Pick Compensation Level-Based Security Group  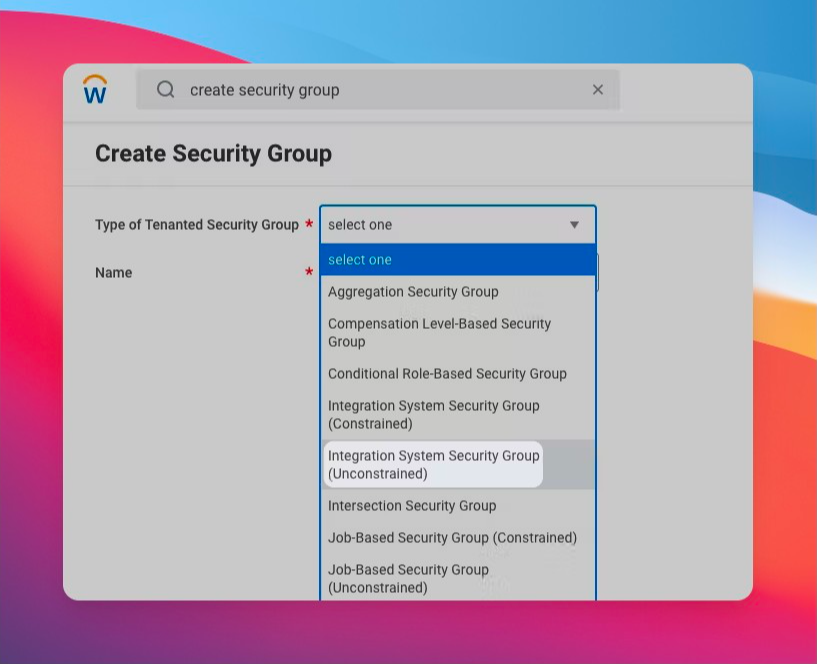point(439,332)
